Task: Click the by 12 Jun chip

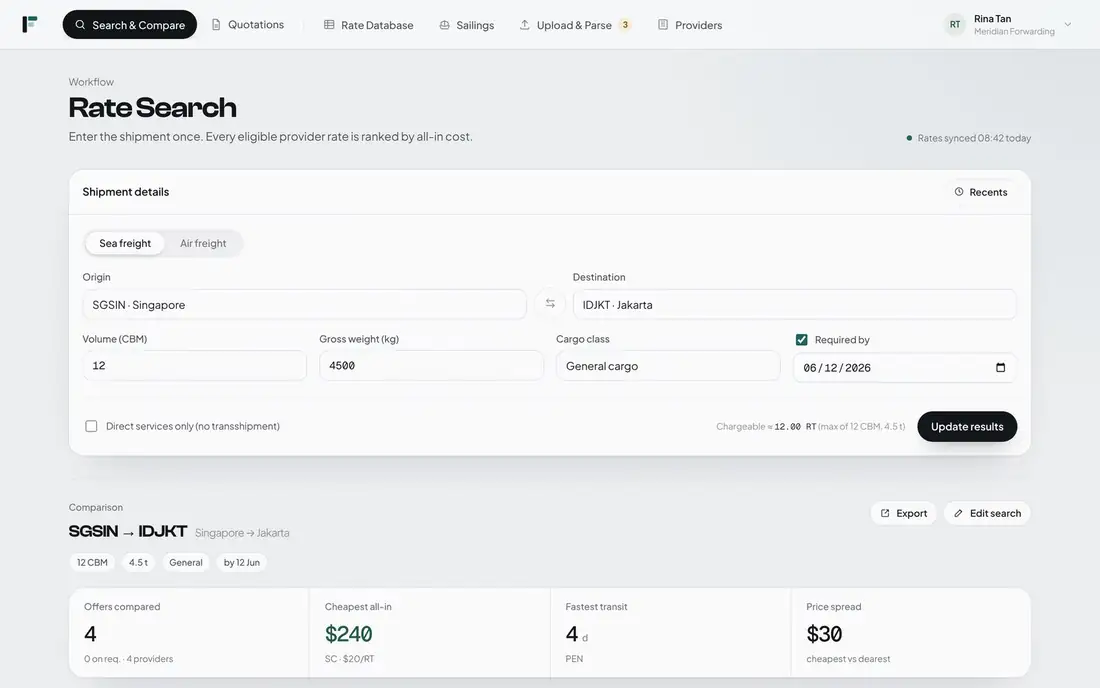Action: pyautogui.click(x=241, y=562)
